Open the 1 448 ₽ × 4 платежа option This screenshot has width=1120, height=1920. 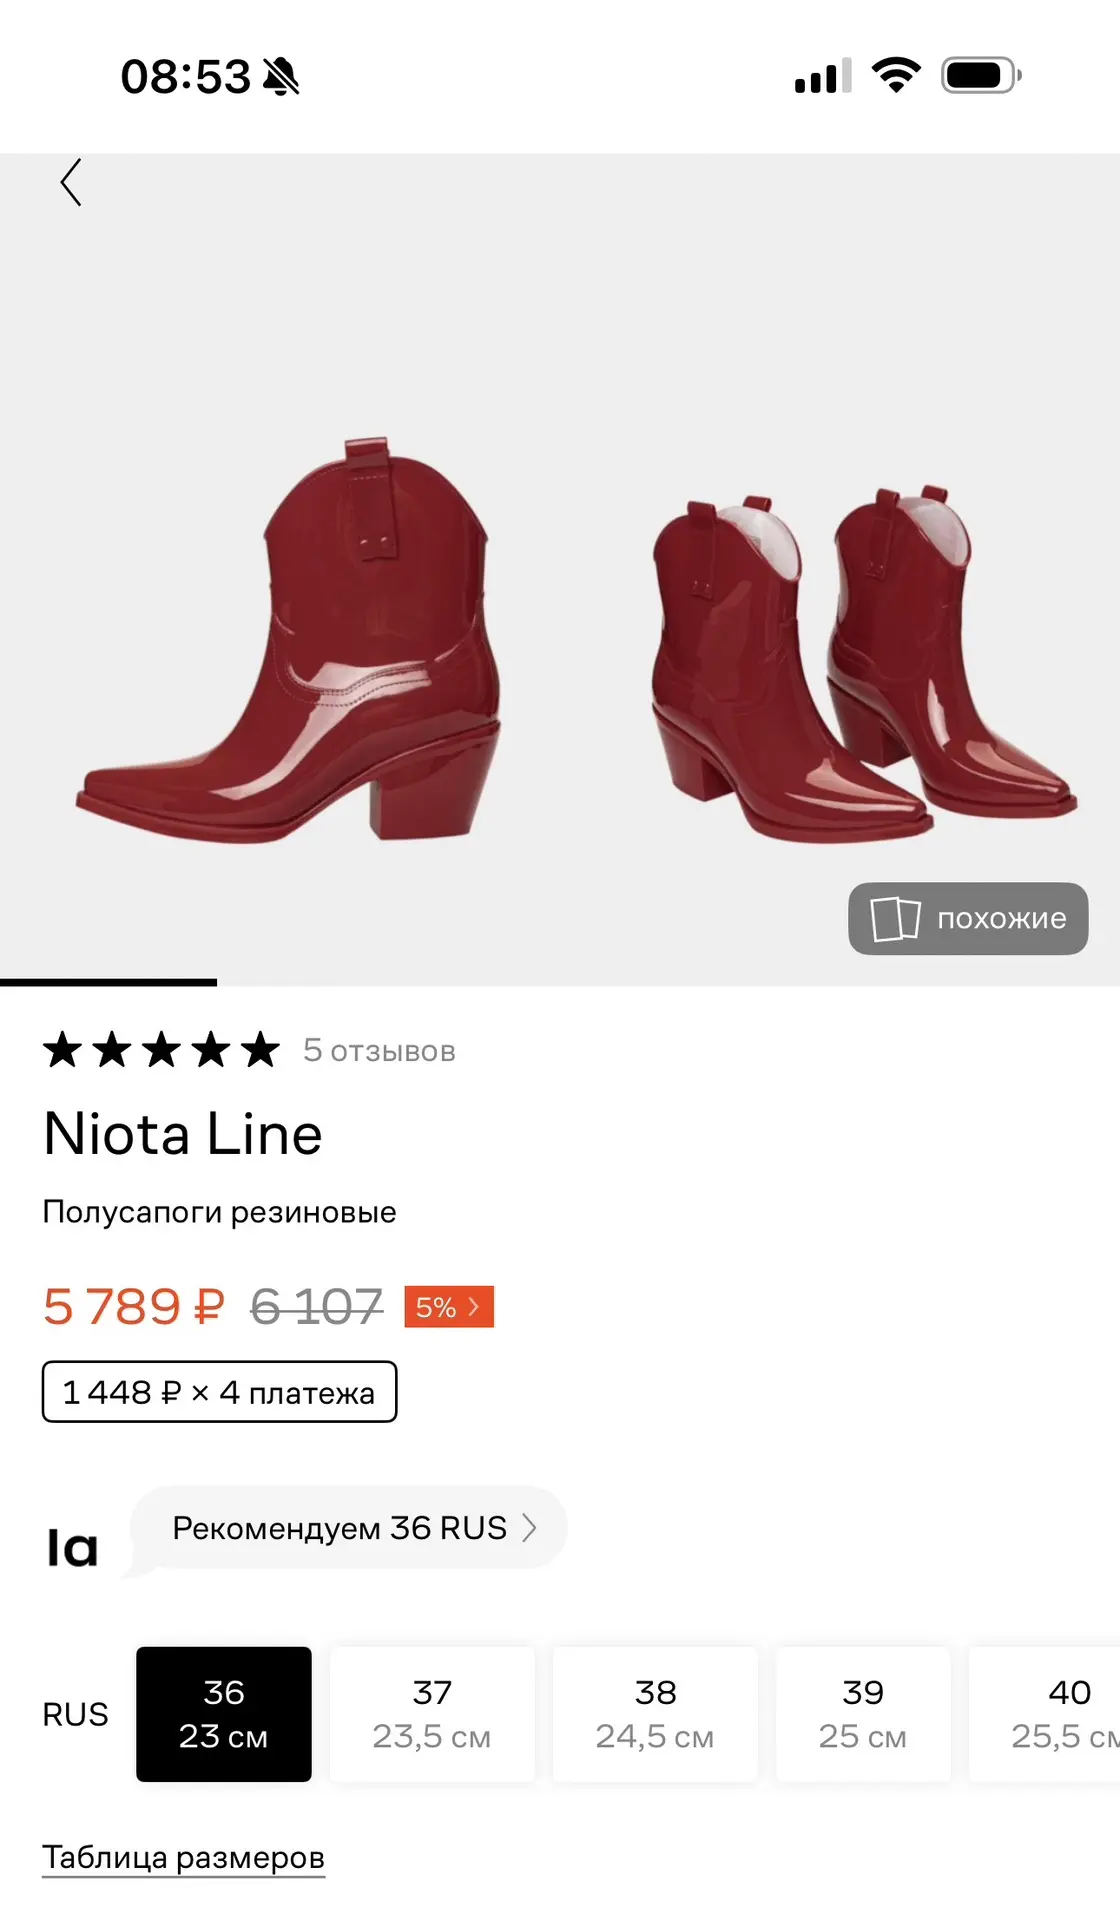[219, 1392]
